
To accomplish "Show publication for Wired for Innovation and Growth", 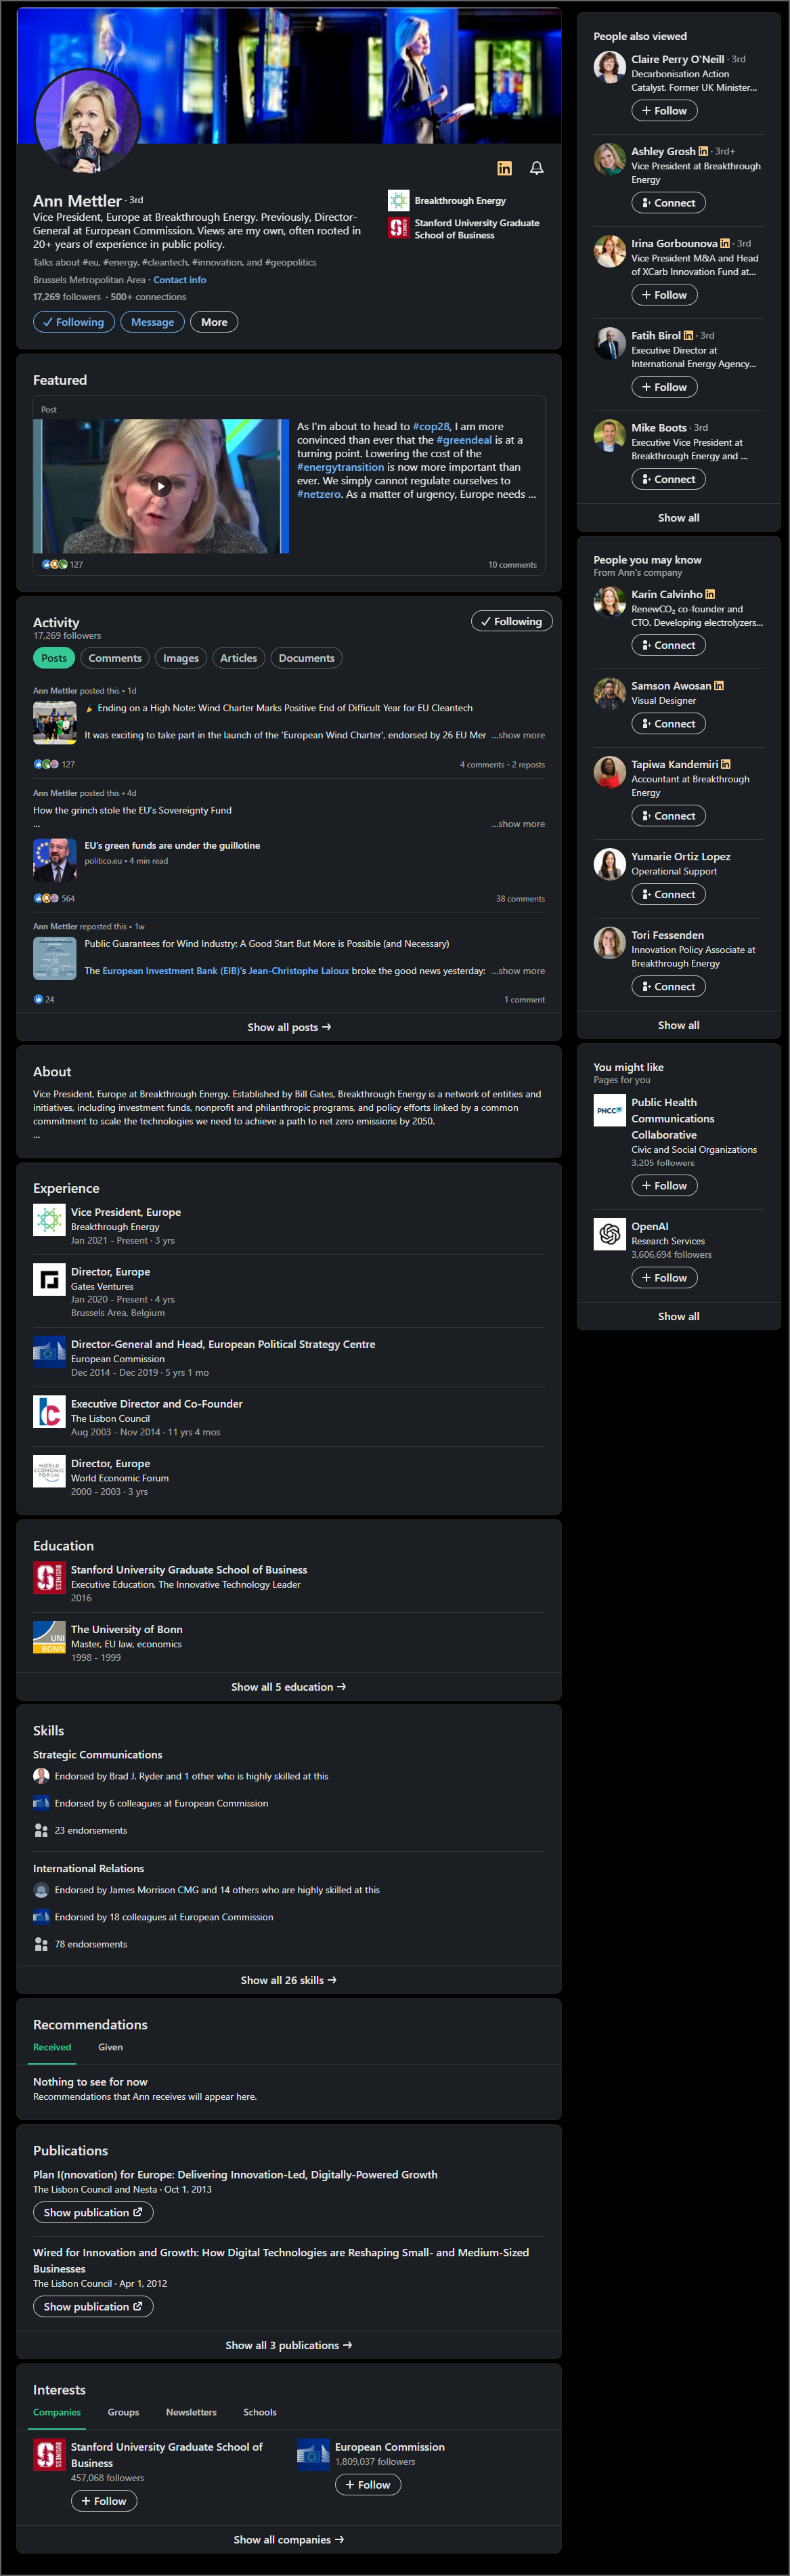I will (93, 2307).
